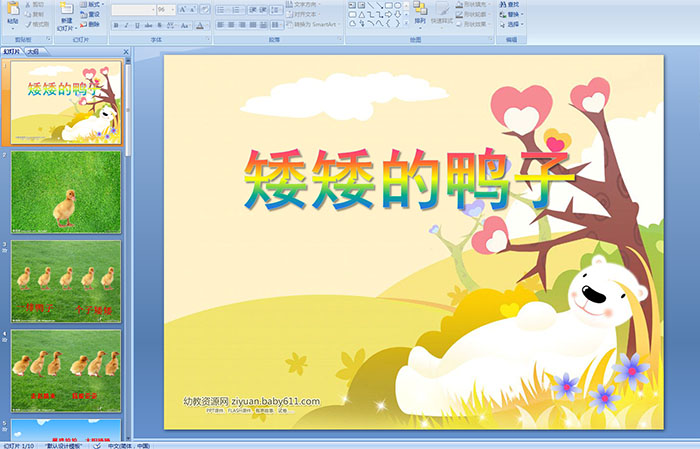The image size is (700, 449).
Task: Open the Align Text (对齐文本) dropdown
Action: pyautogui.click(x=304, y=14)
